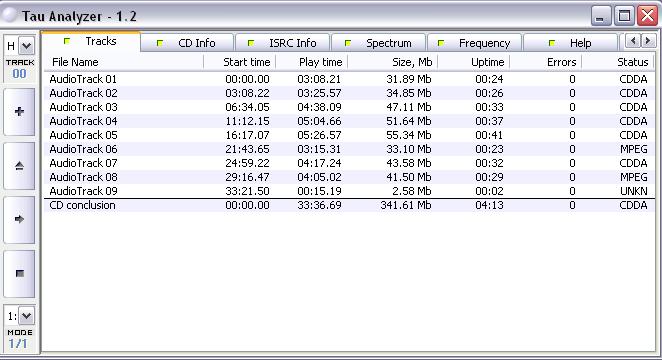Image resolution: width=662 pixels, height=360 pixels.
Task: Select the AudioTrack 09 row
Action: (x=349, y=191)
